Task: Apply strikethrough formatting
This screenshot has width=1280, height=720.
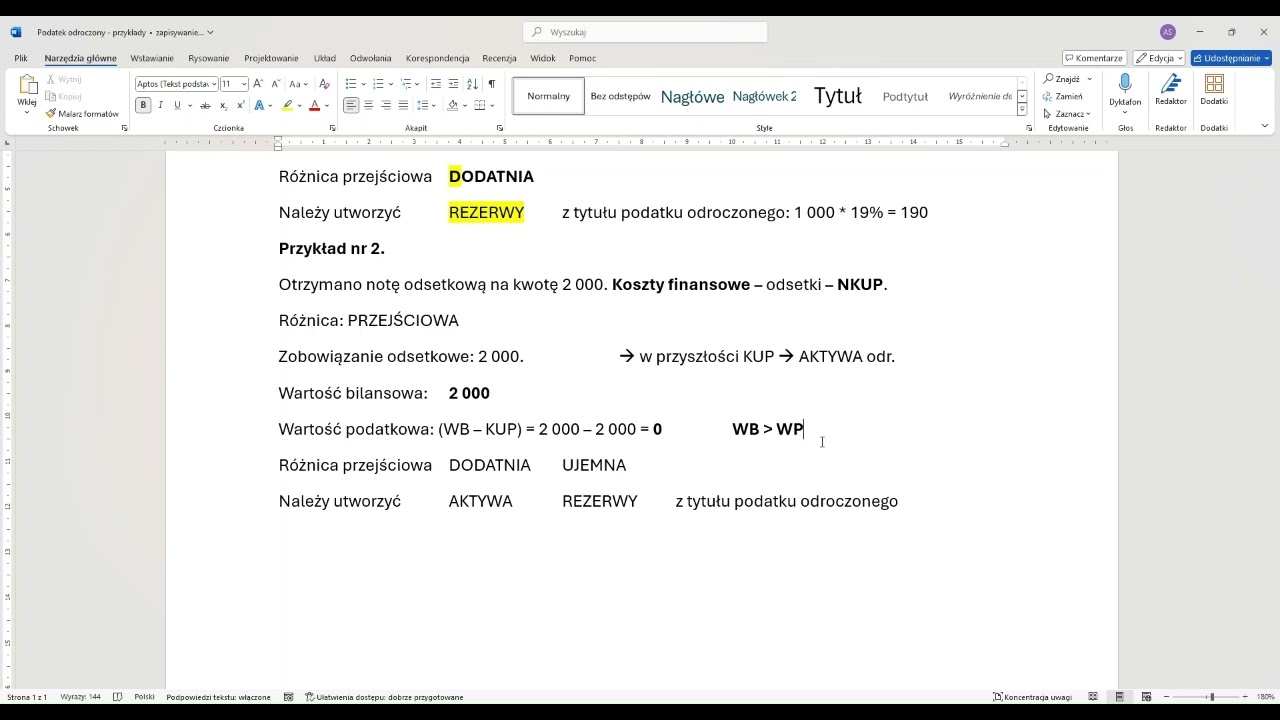Action: coord(205,105)
